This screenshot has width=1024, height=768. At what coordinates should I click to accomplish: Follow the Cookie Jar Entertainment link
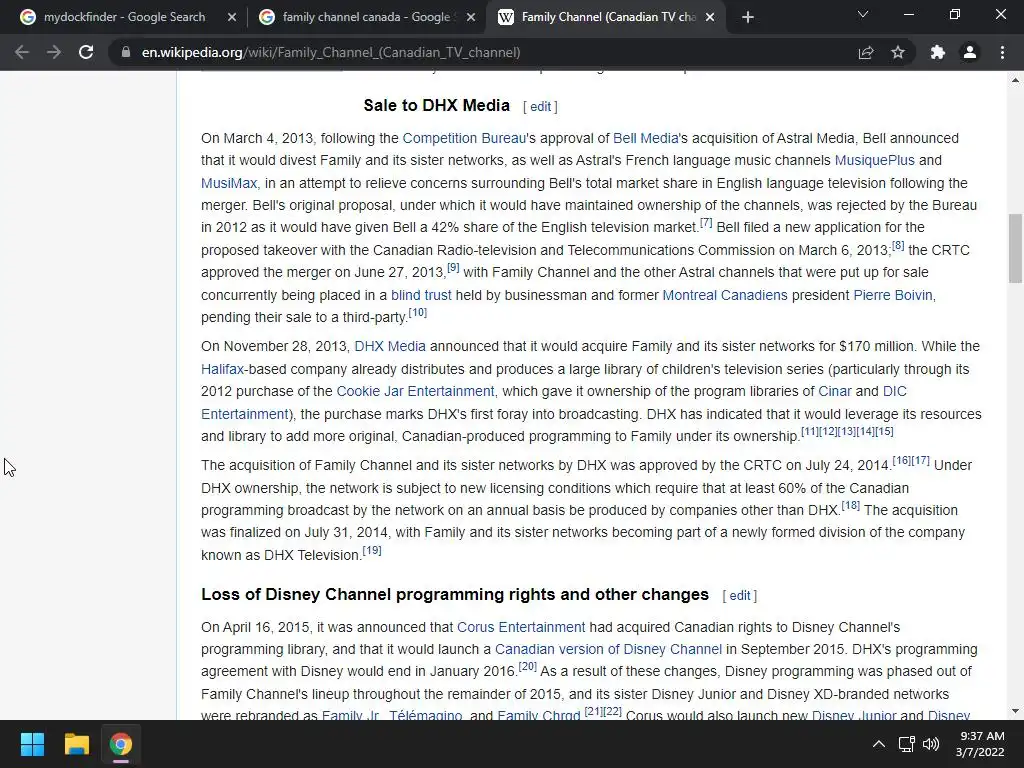click(415, 391)
